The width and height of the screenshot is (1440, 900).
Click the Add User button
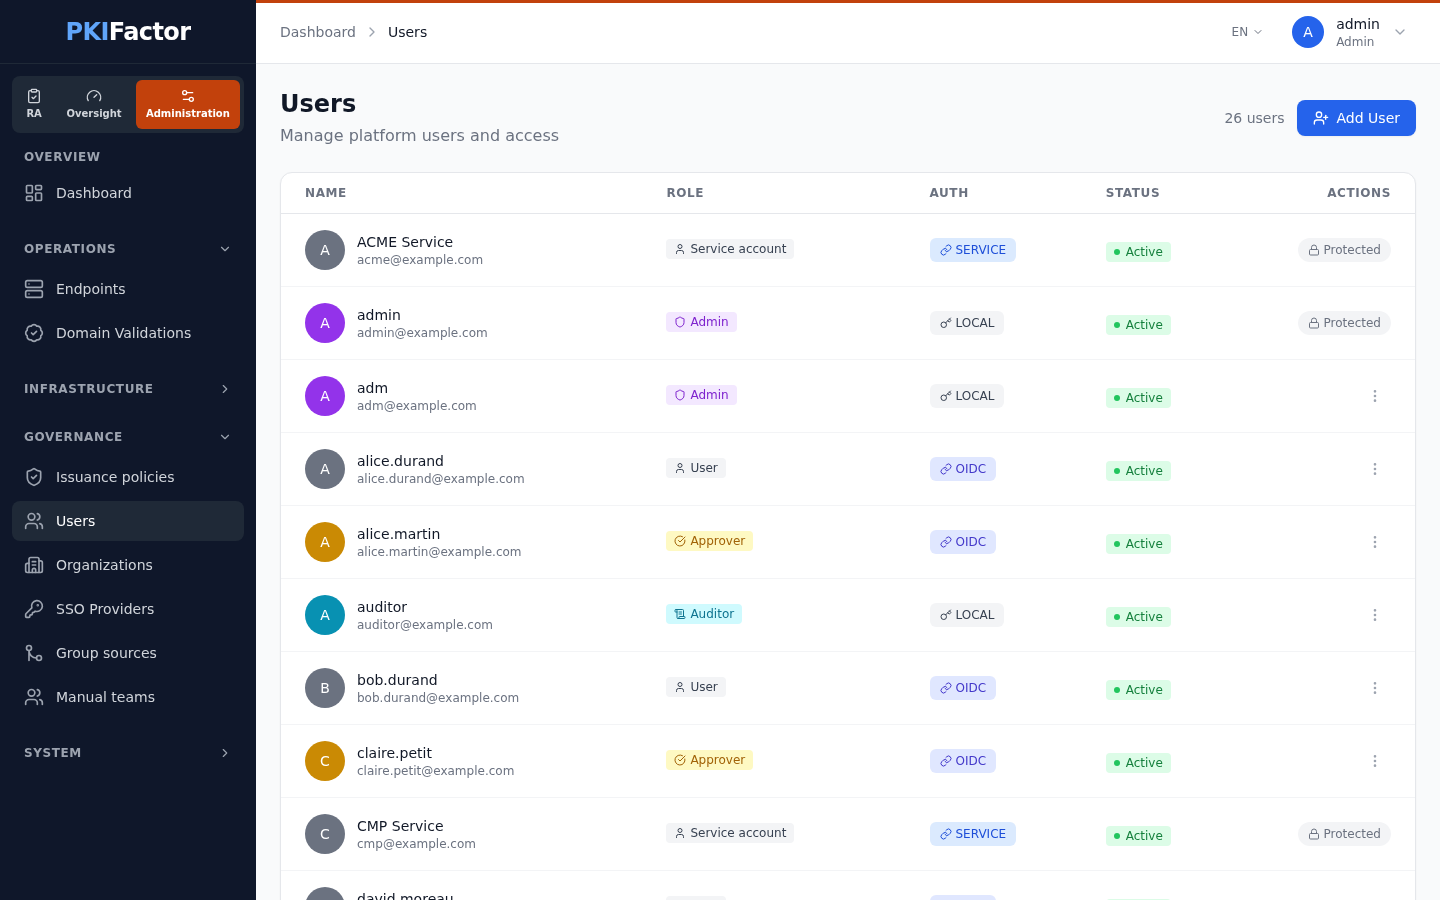[1356, 118]
